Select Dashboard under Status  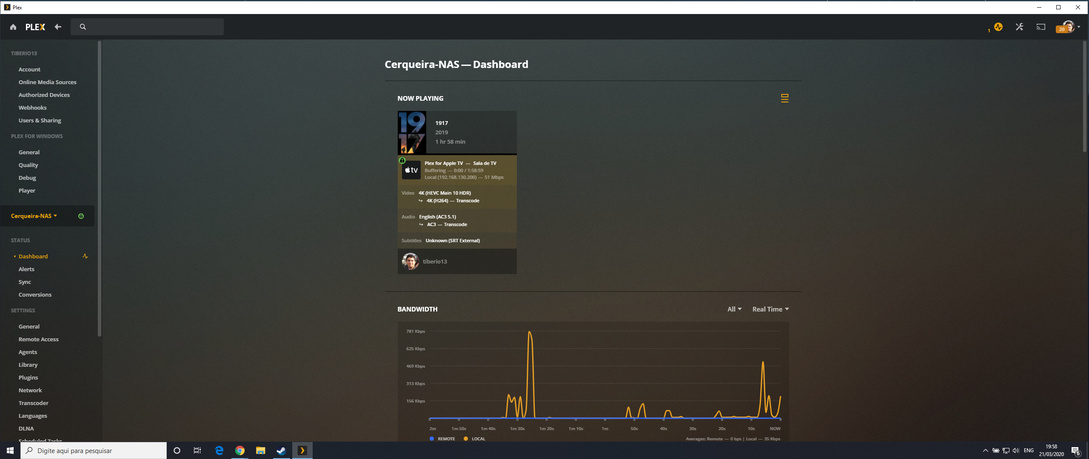point(33,256)
